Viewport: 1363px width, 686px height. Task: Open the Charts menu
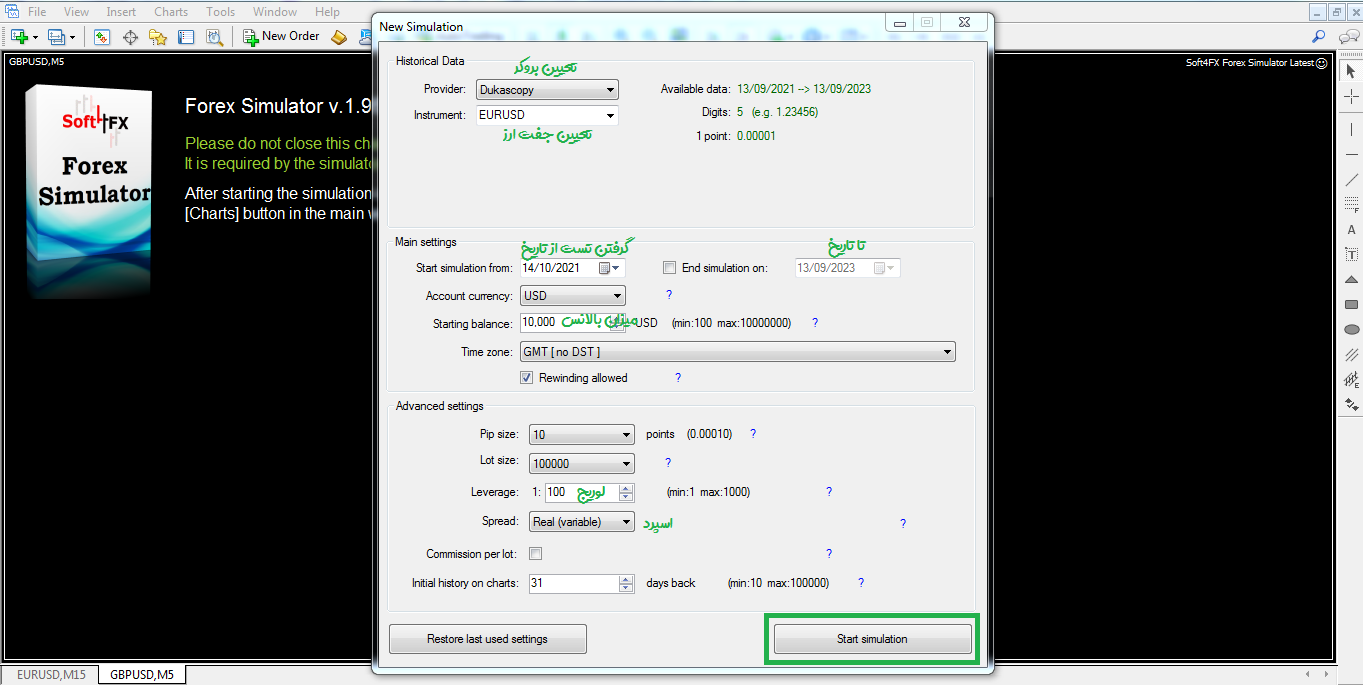tap(171, 12)
